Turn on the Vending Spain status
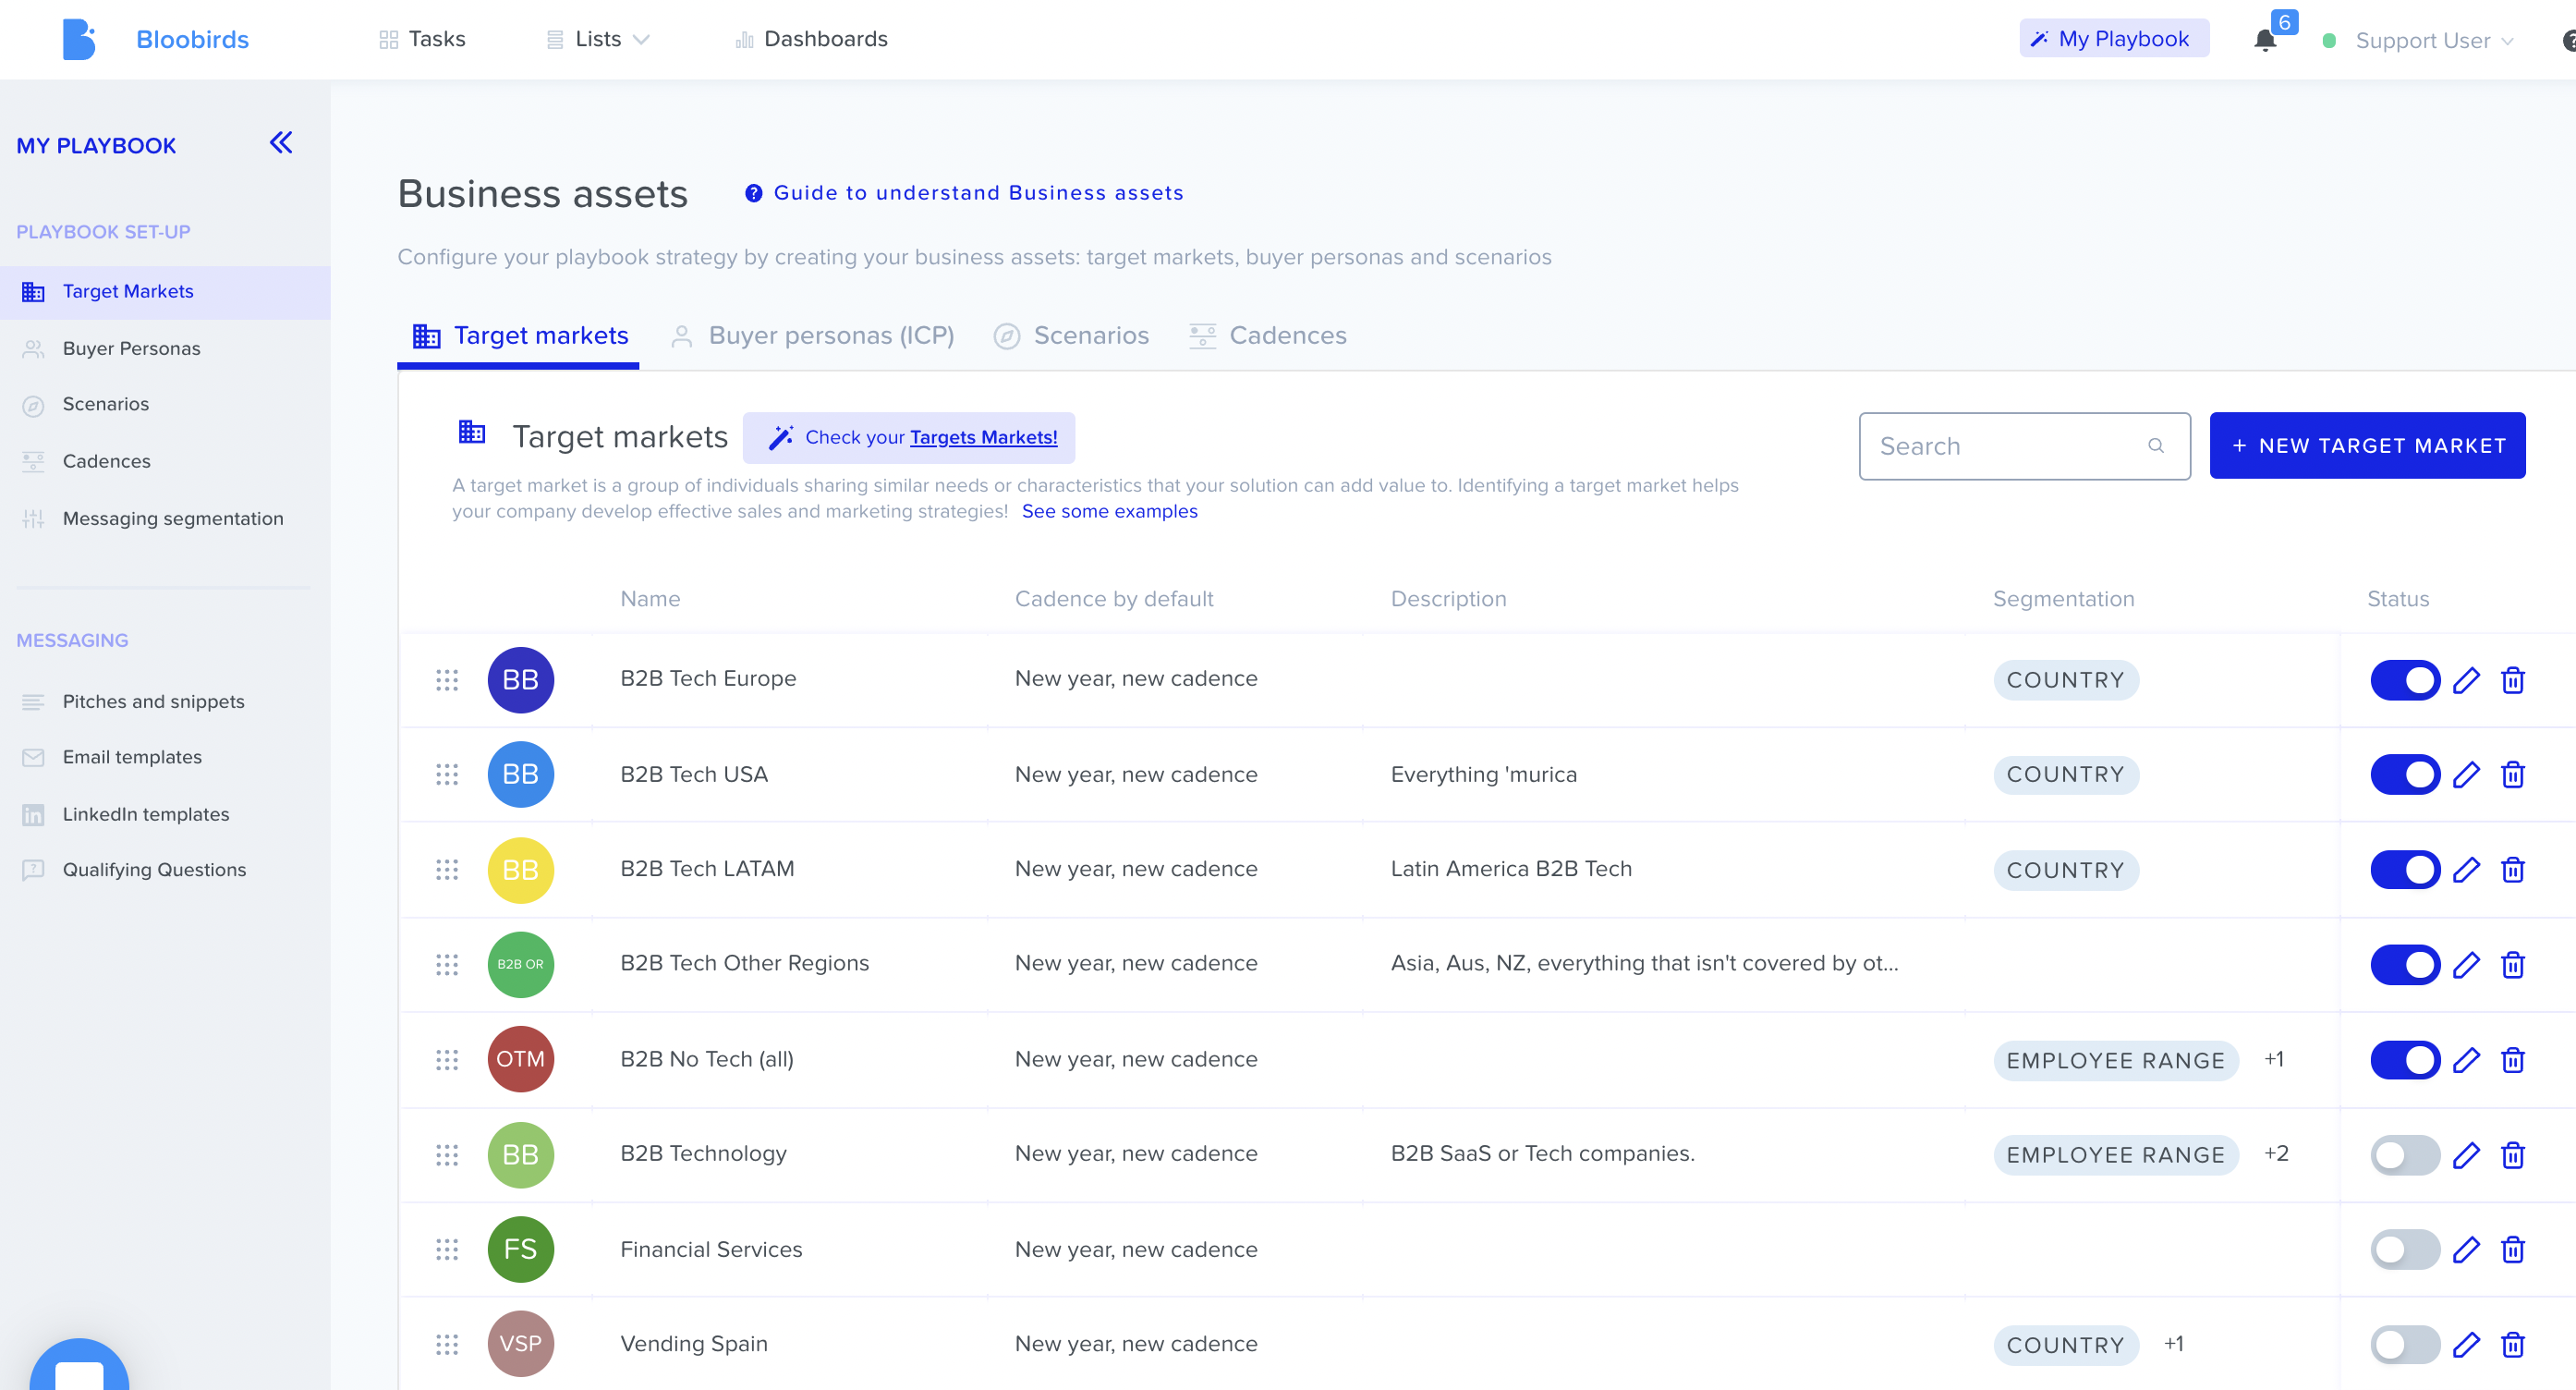 tap(2404, 1345)
